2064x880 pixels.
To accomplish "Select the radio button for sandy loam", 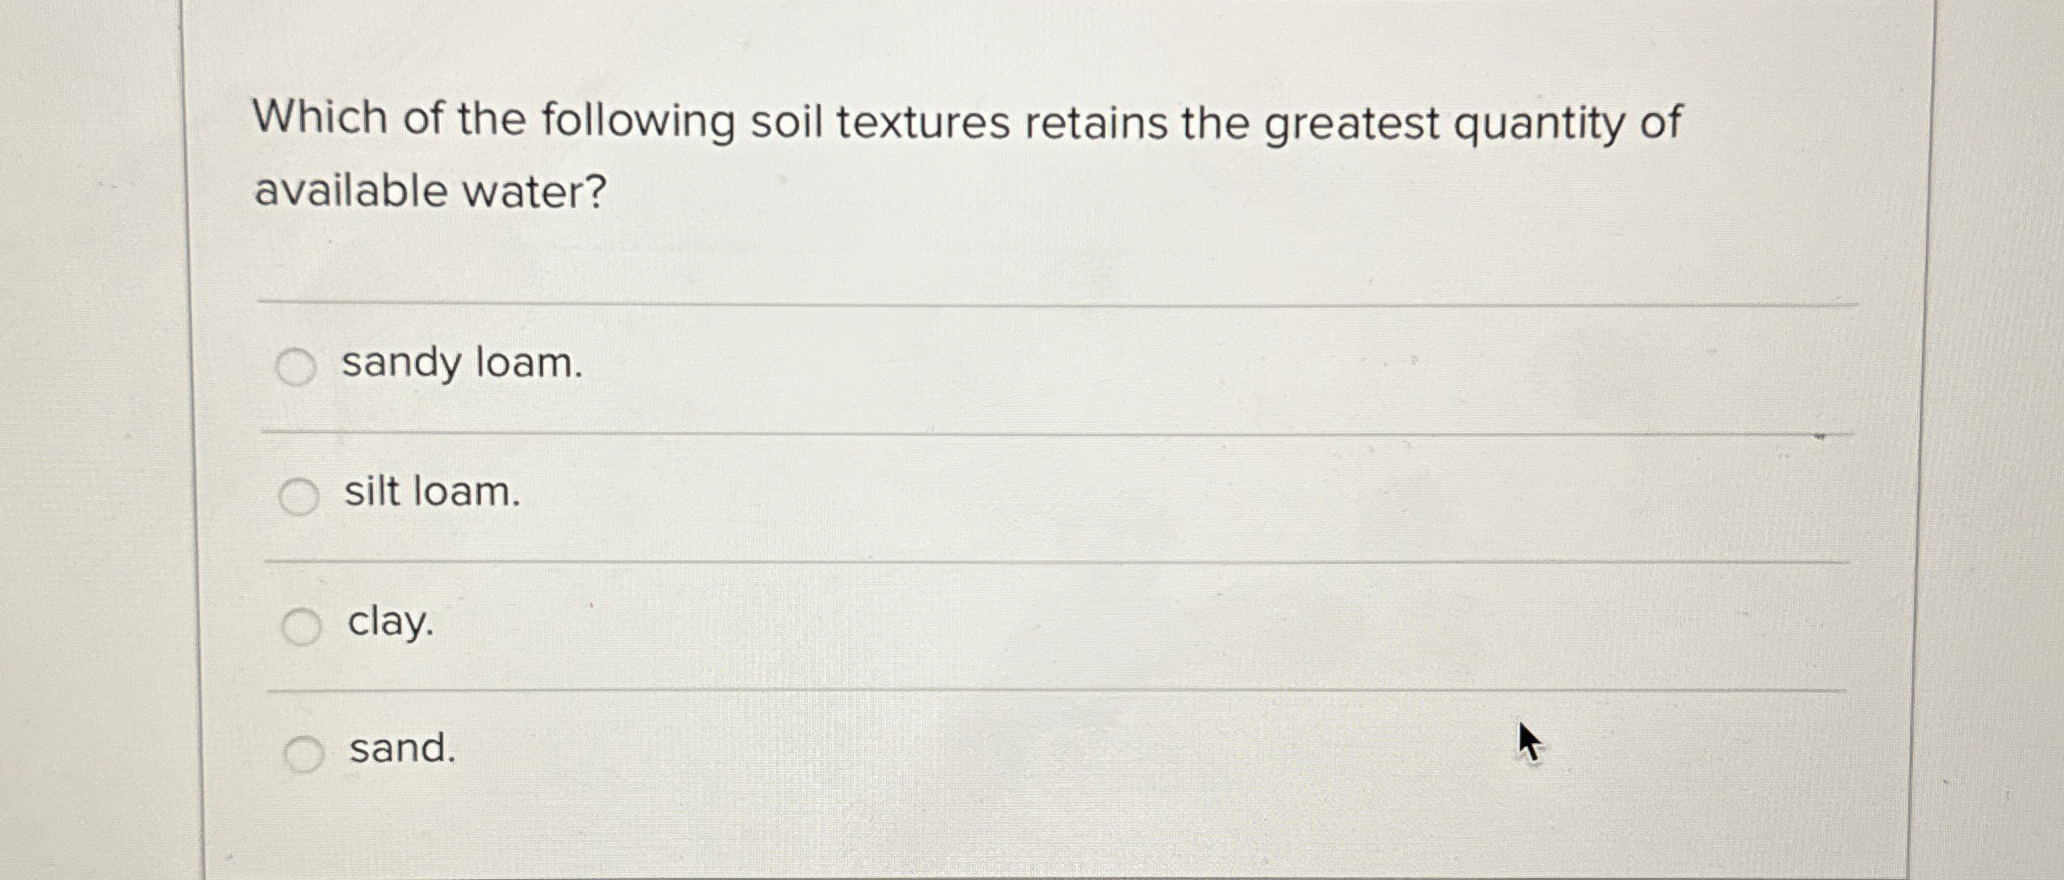I will [298, 367].
